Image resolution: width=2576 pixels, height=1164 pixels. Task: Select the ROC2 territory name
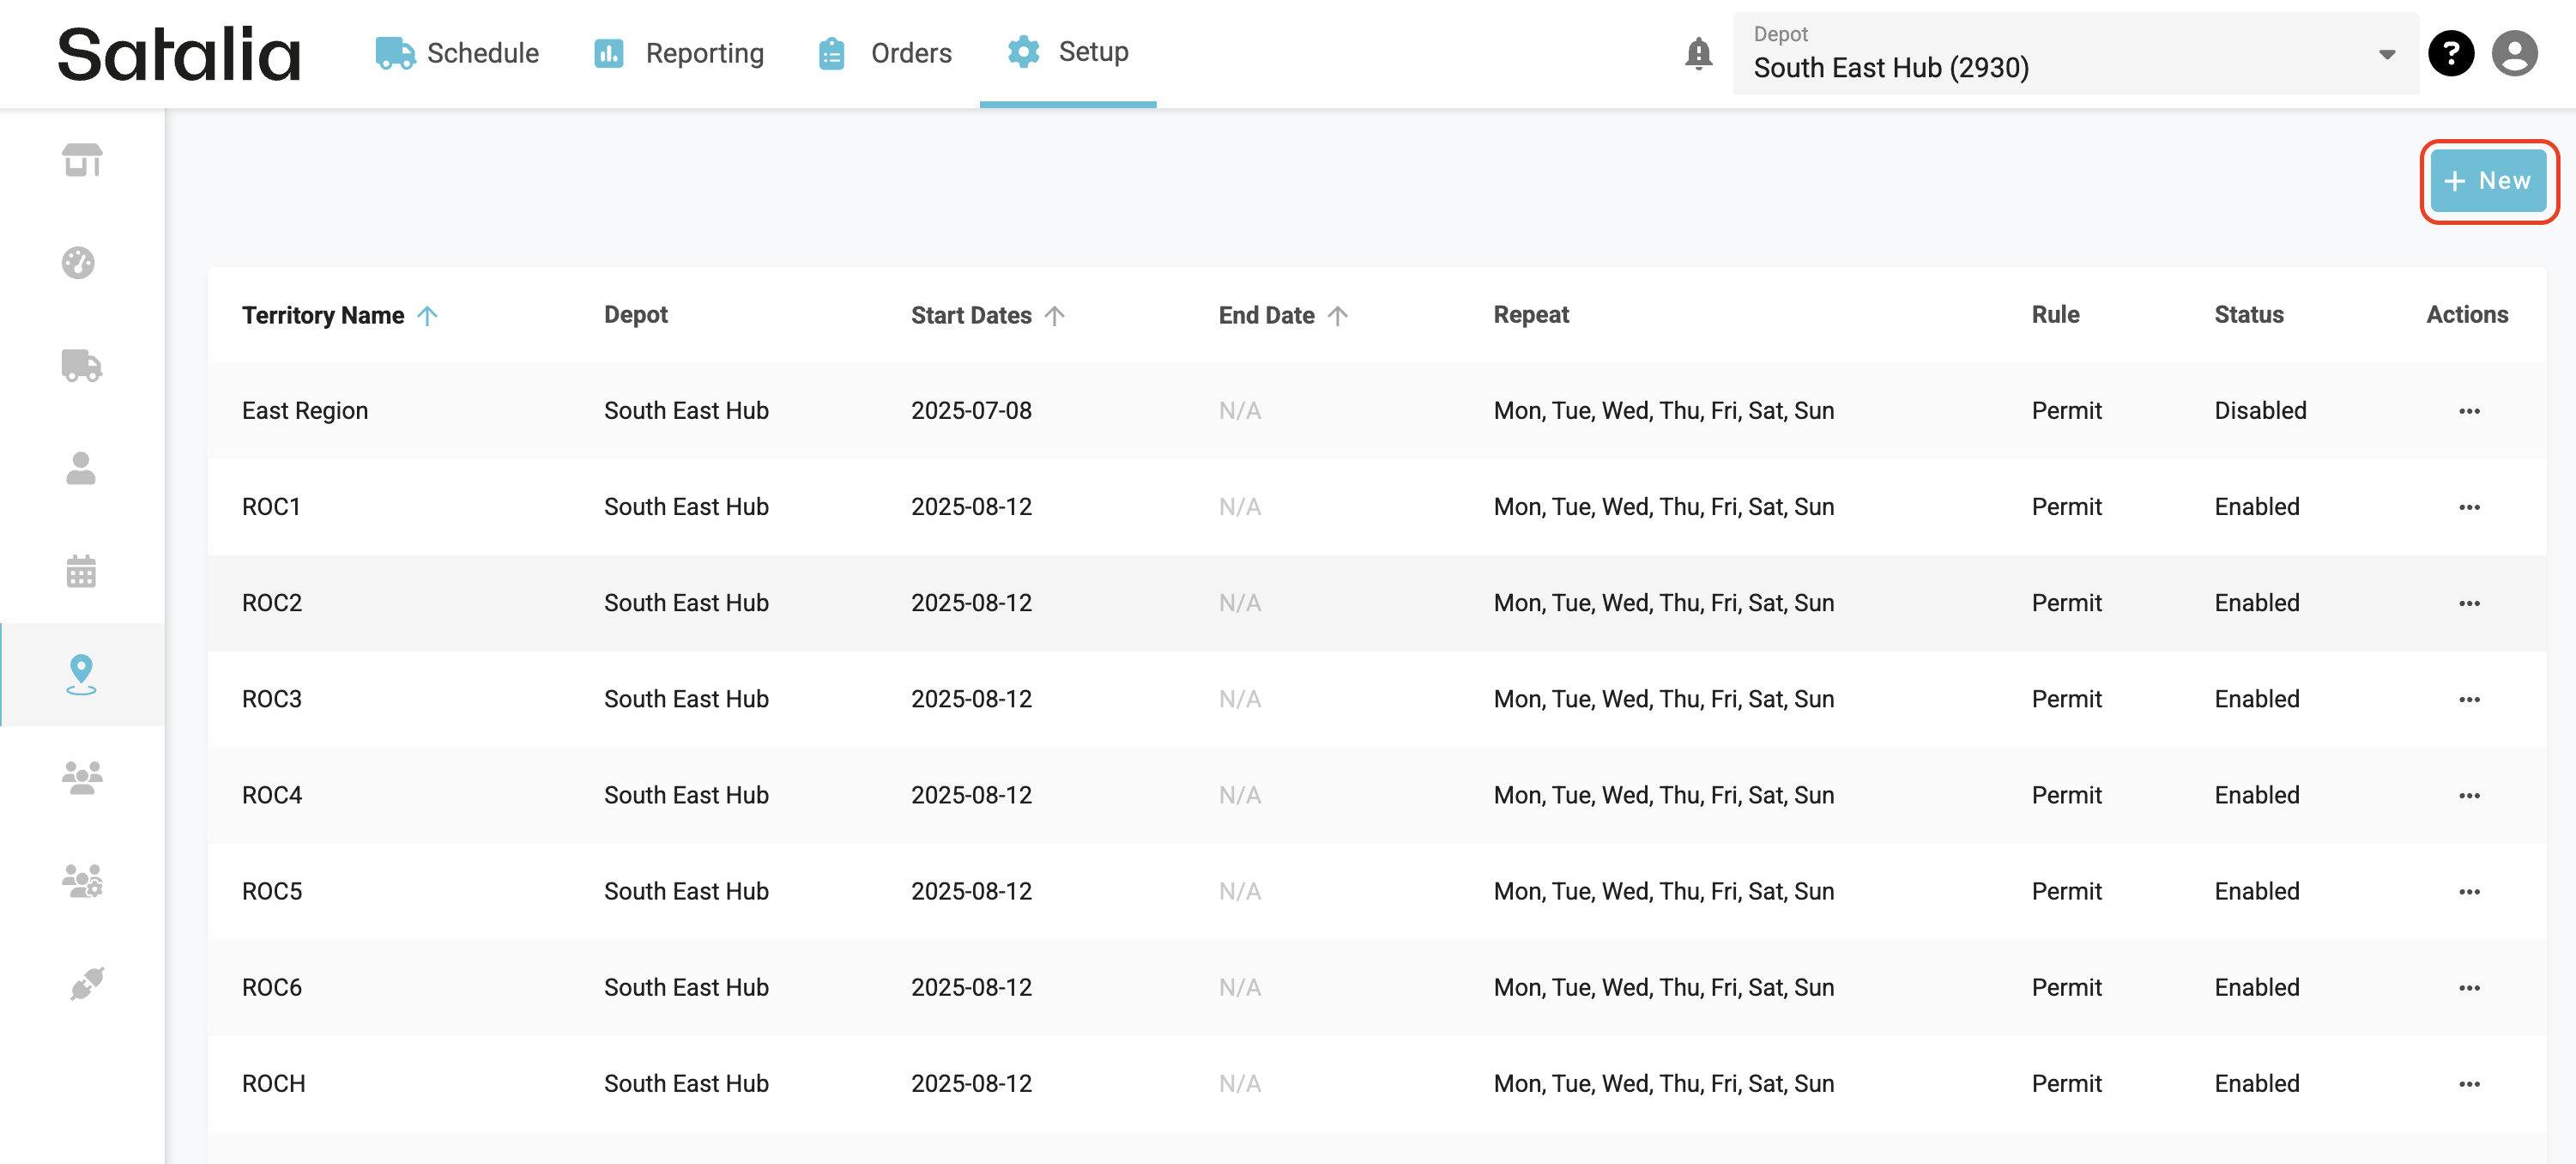(x=271, y=603)
